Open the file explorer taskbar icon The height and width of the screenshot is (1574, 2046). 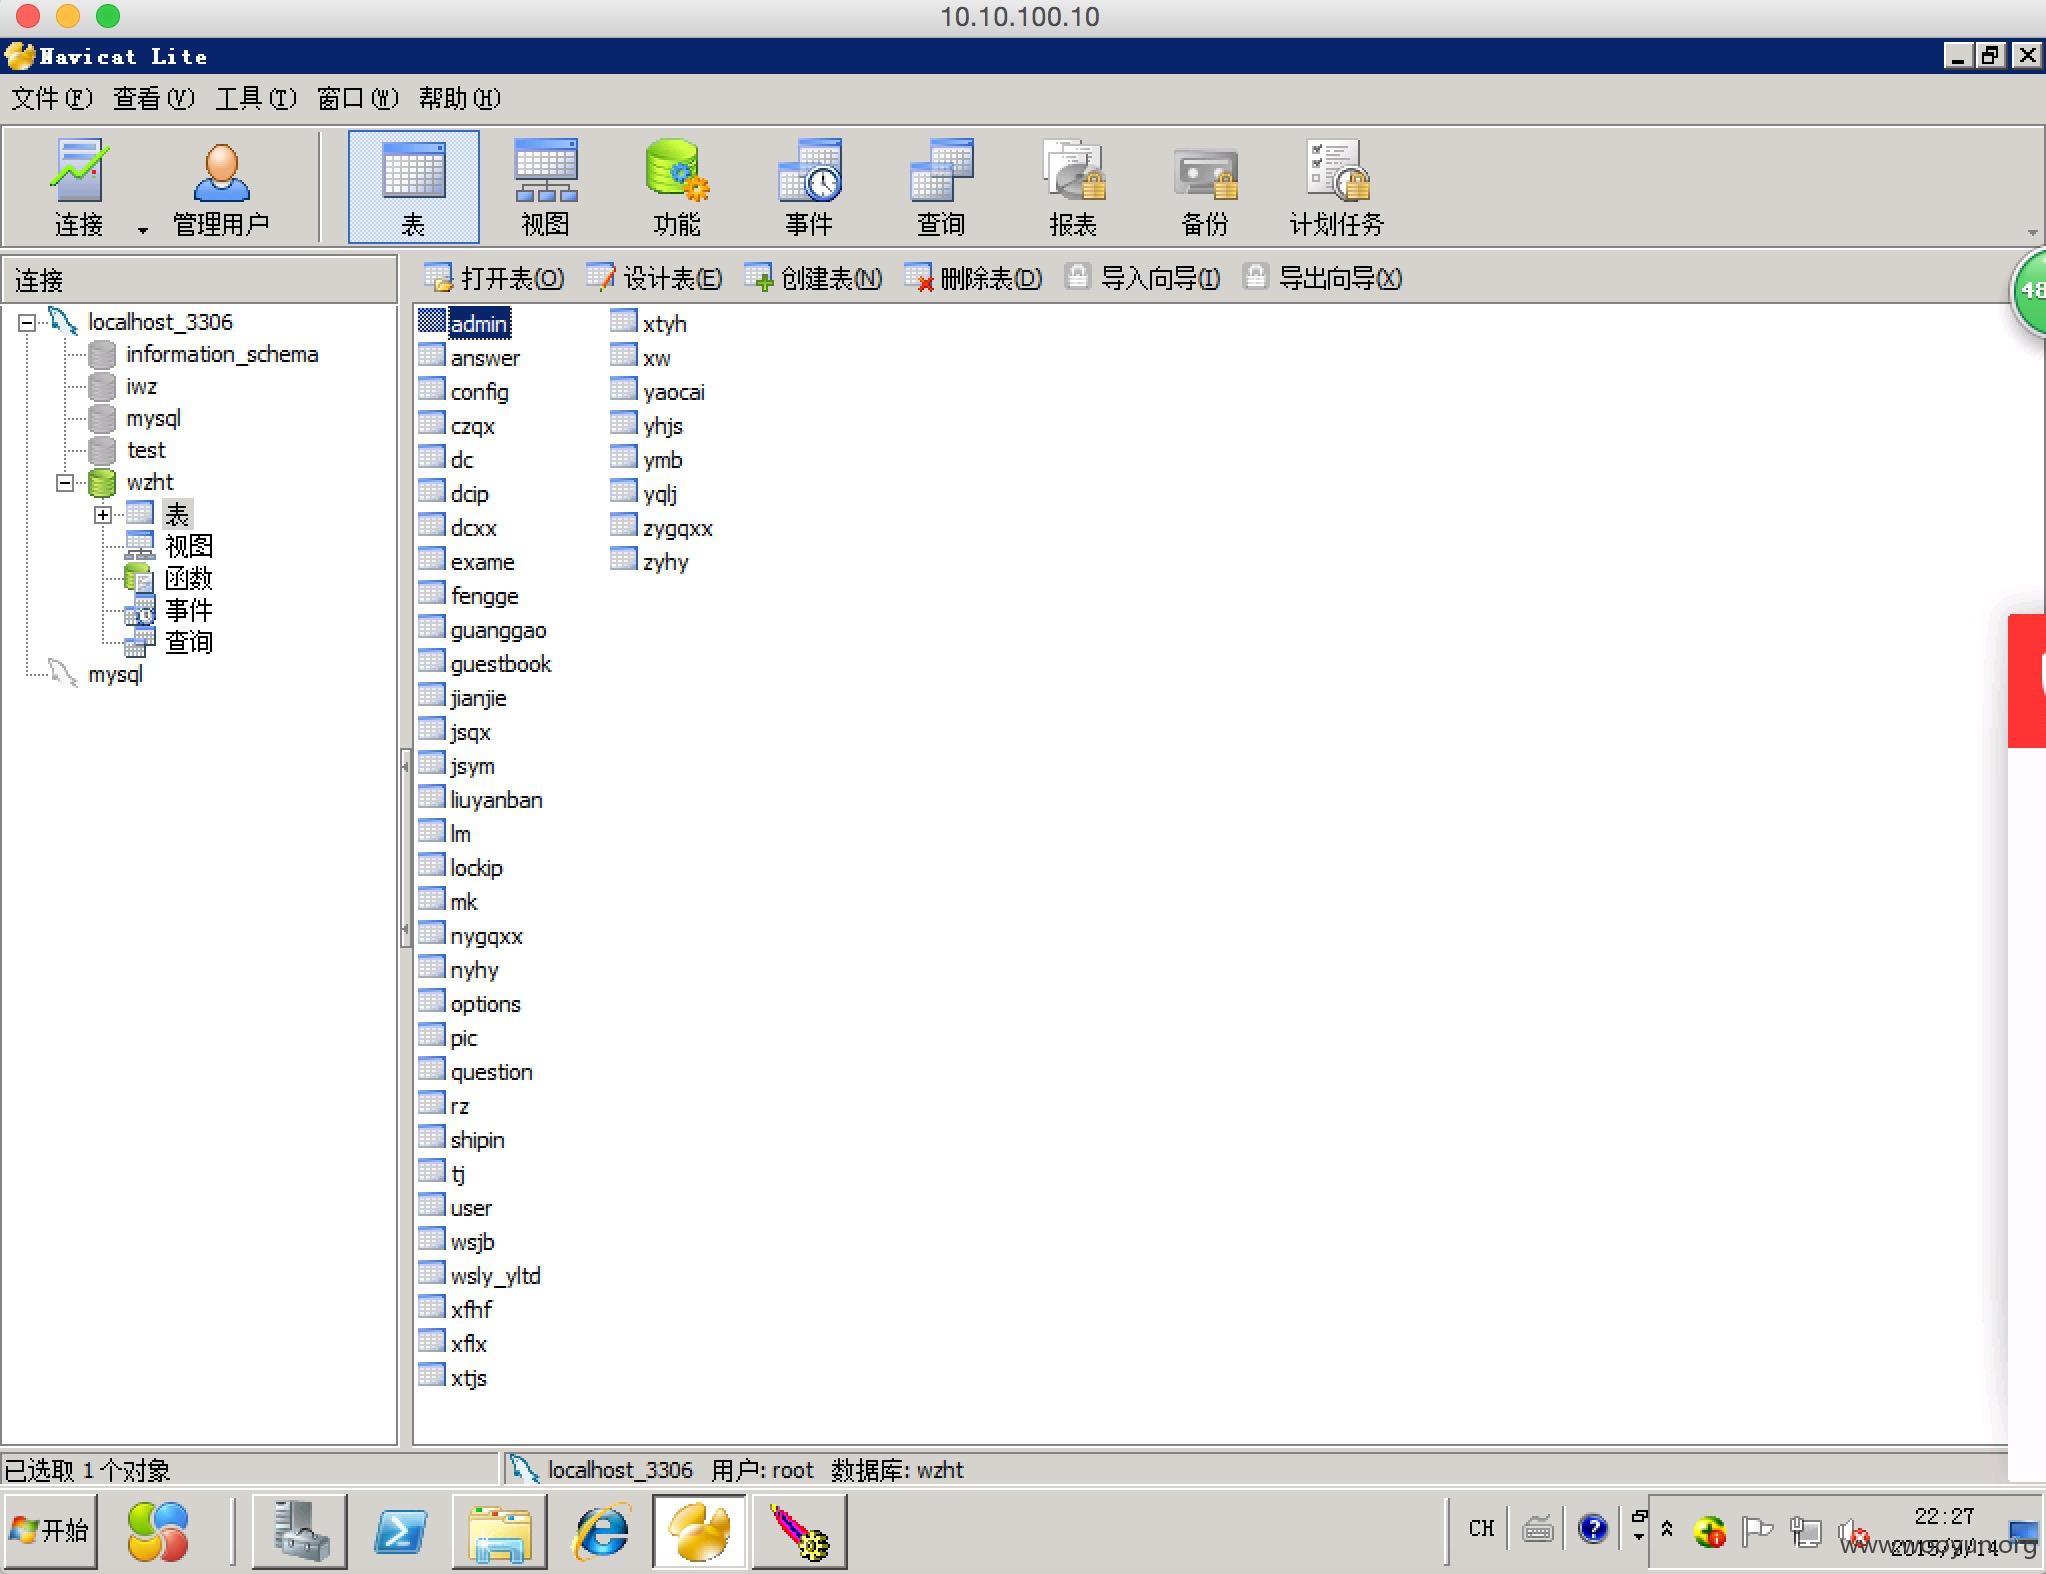click(500, 1531)
